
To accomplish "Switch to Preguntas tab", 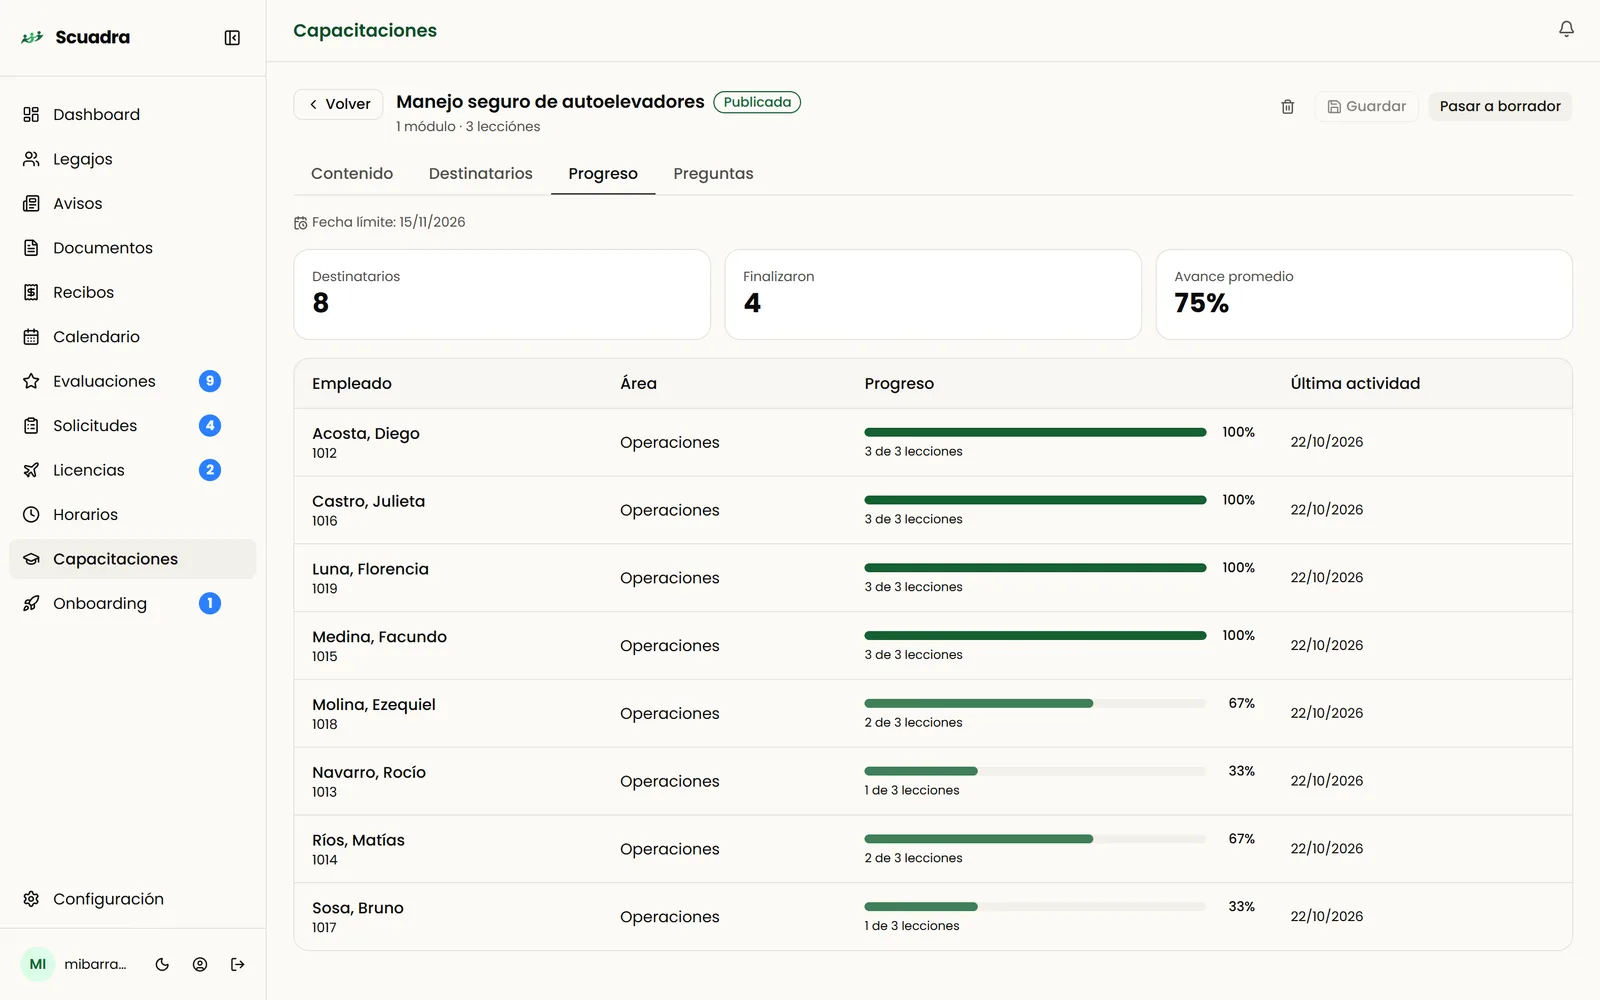I will click(x=713, y=174).
